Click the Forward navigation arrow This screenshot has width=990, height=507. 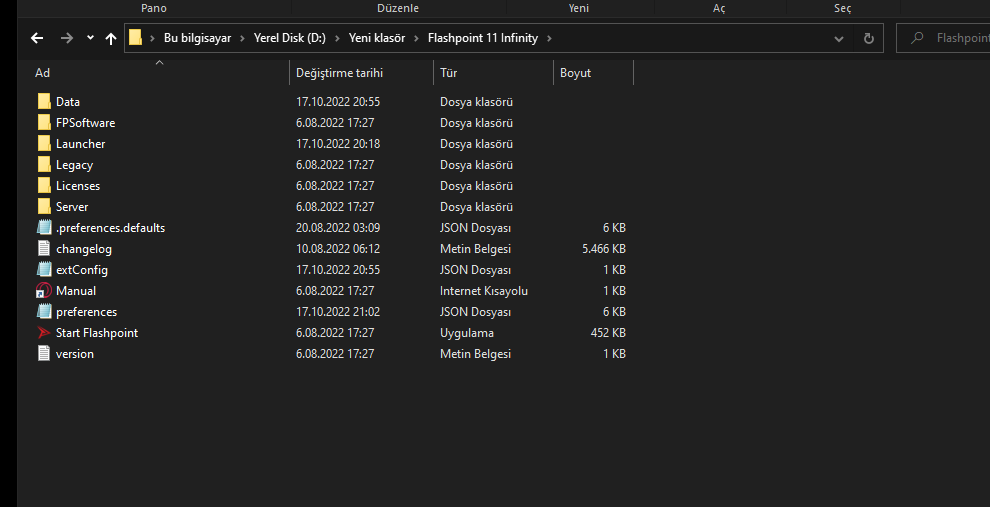tap(66, 38)
